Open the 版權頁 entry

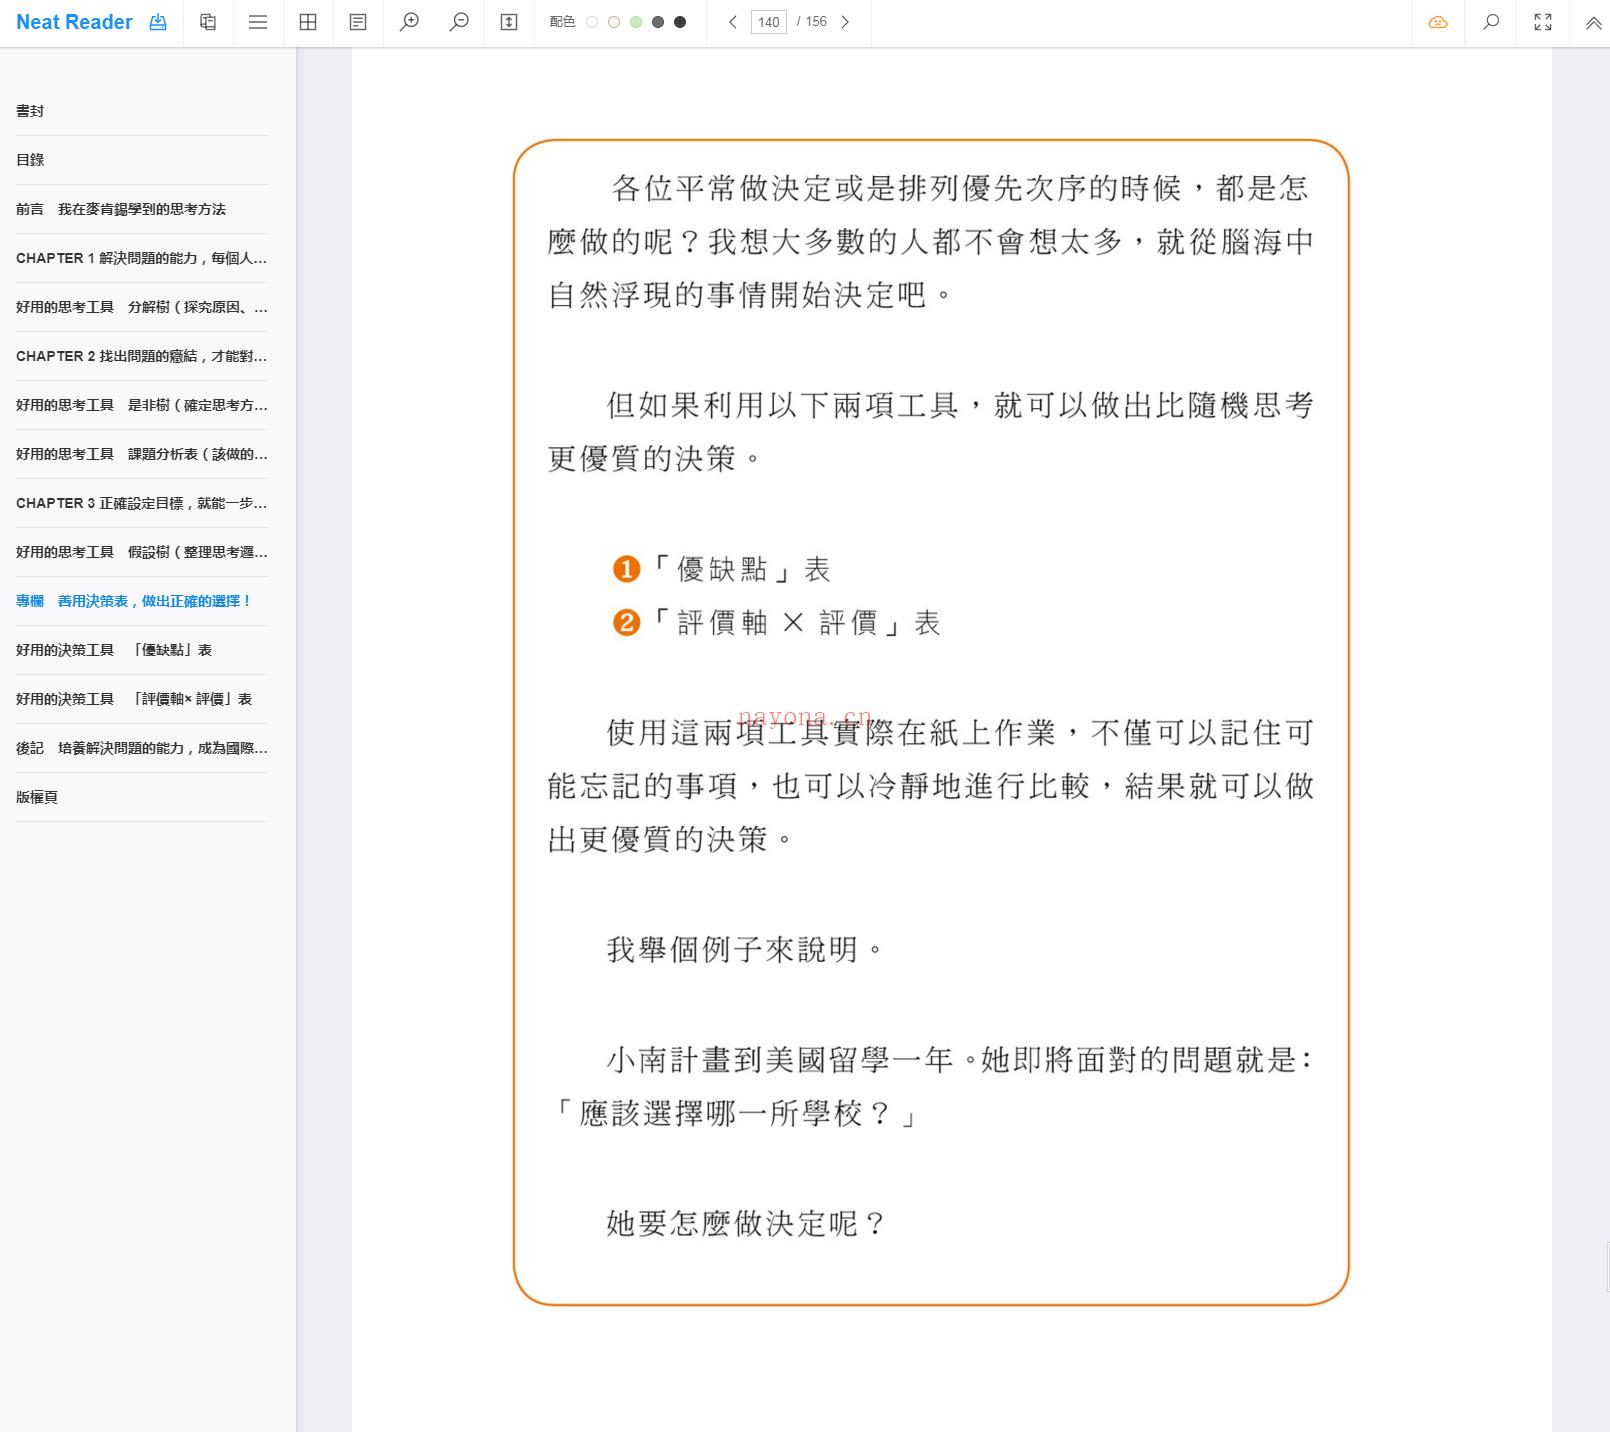(142, 797)
